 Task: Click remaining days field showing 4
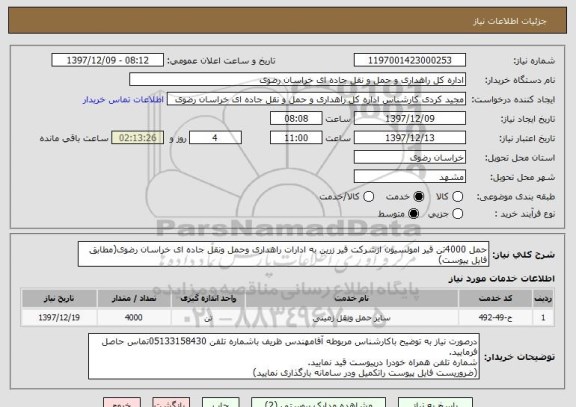click(215, 138)
